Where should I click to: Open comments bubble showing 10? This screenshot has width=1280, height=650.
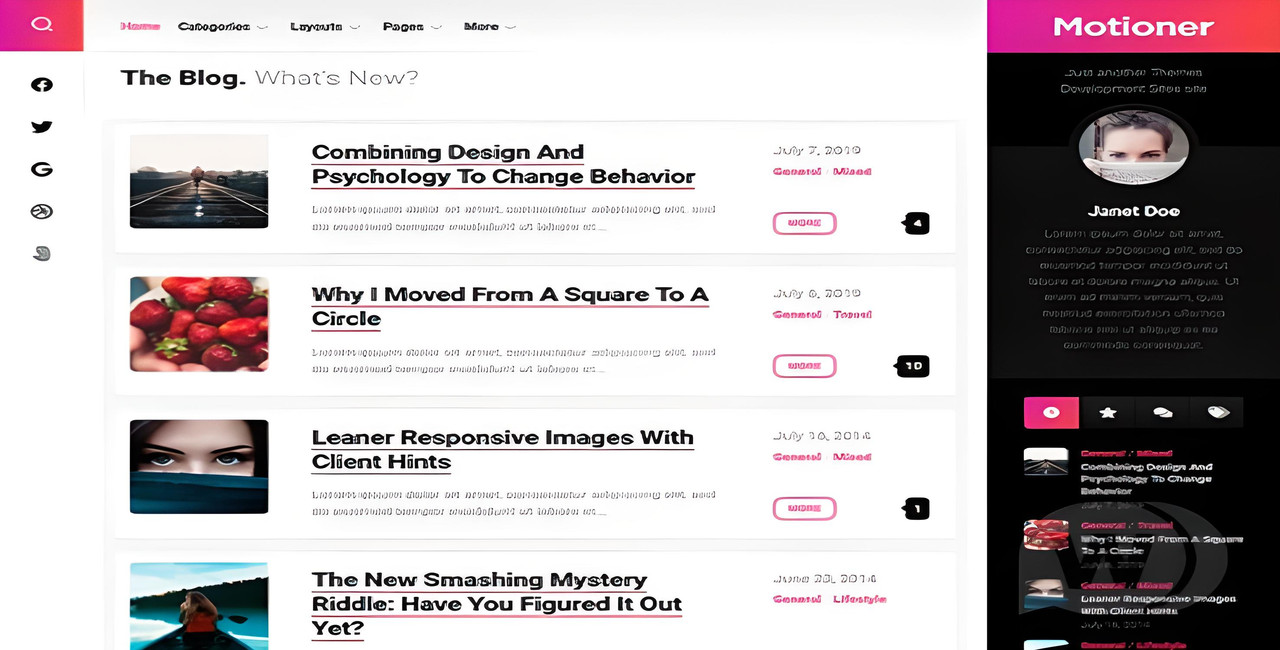[x=913, y=366]
